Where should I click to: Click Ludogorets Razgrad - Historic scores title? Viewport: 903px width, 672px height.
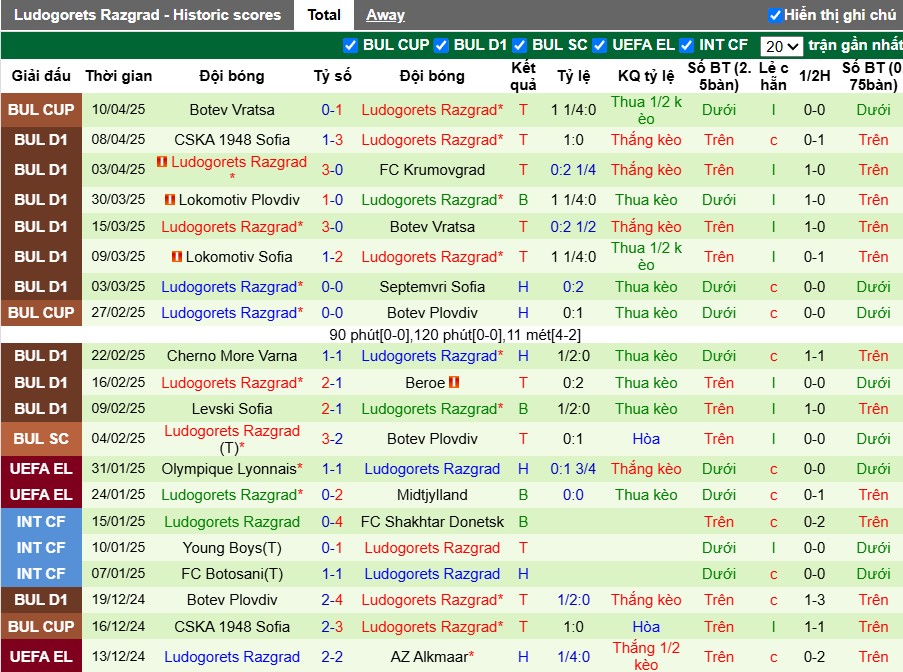[147, 15]
